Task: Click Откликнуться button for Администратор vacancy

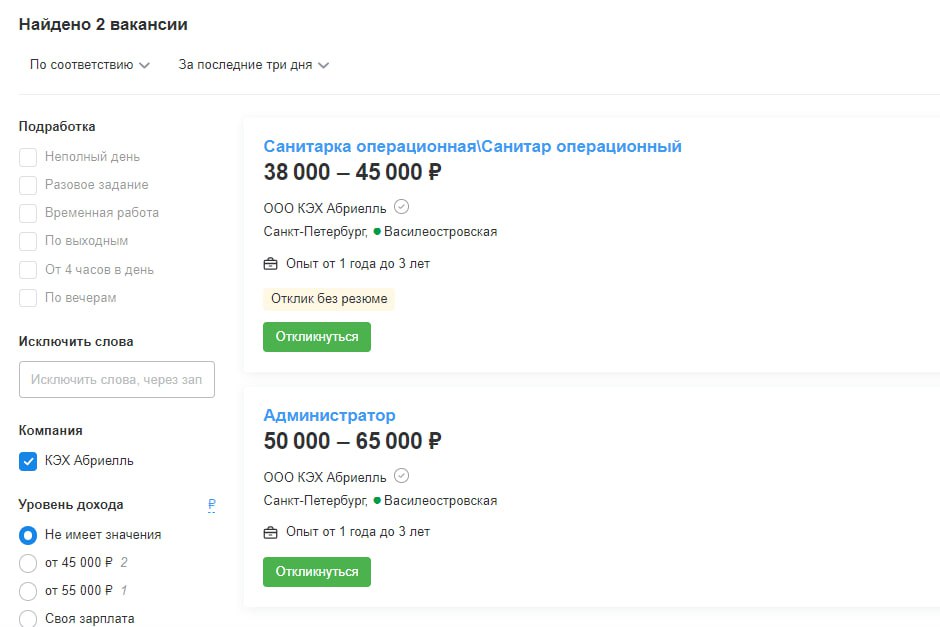Action: (x=317, y=572)
